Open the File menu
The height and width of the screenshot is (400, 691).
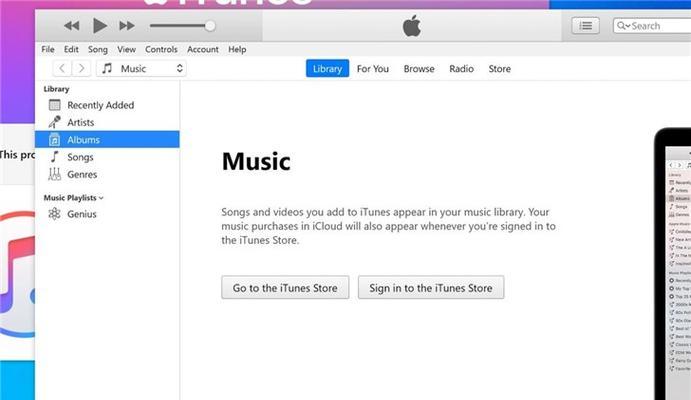click(x=48, y=49)
